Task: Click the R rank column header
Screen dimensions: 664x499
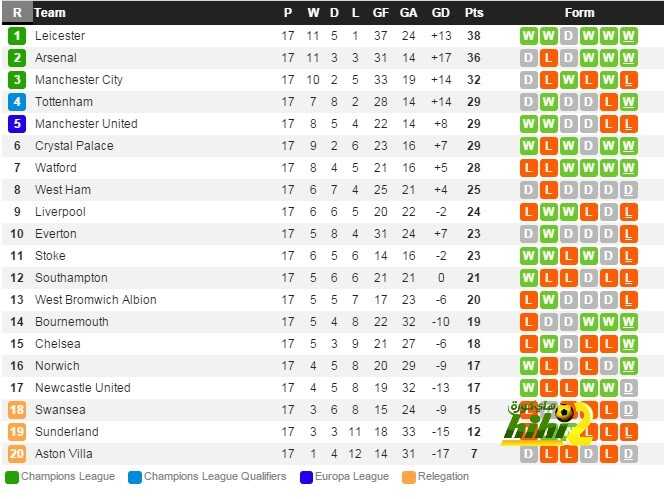Action: (x=17, y=13)
